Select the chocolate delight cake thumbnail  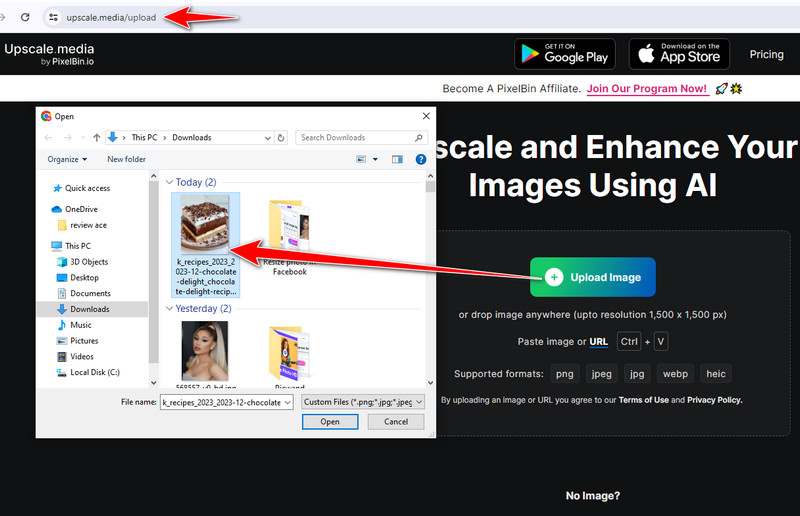click(205, 224)
